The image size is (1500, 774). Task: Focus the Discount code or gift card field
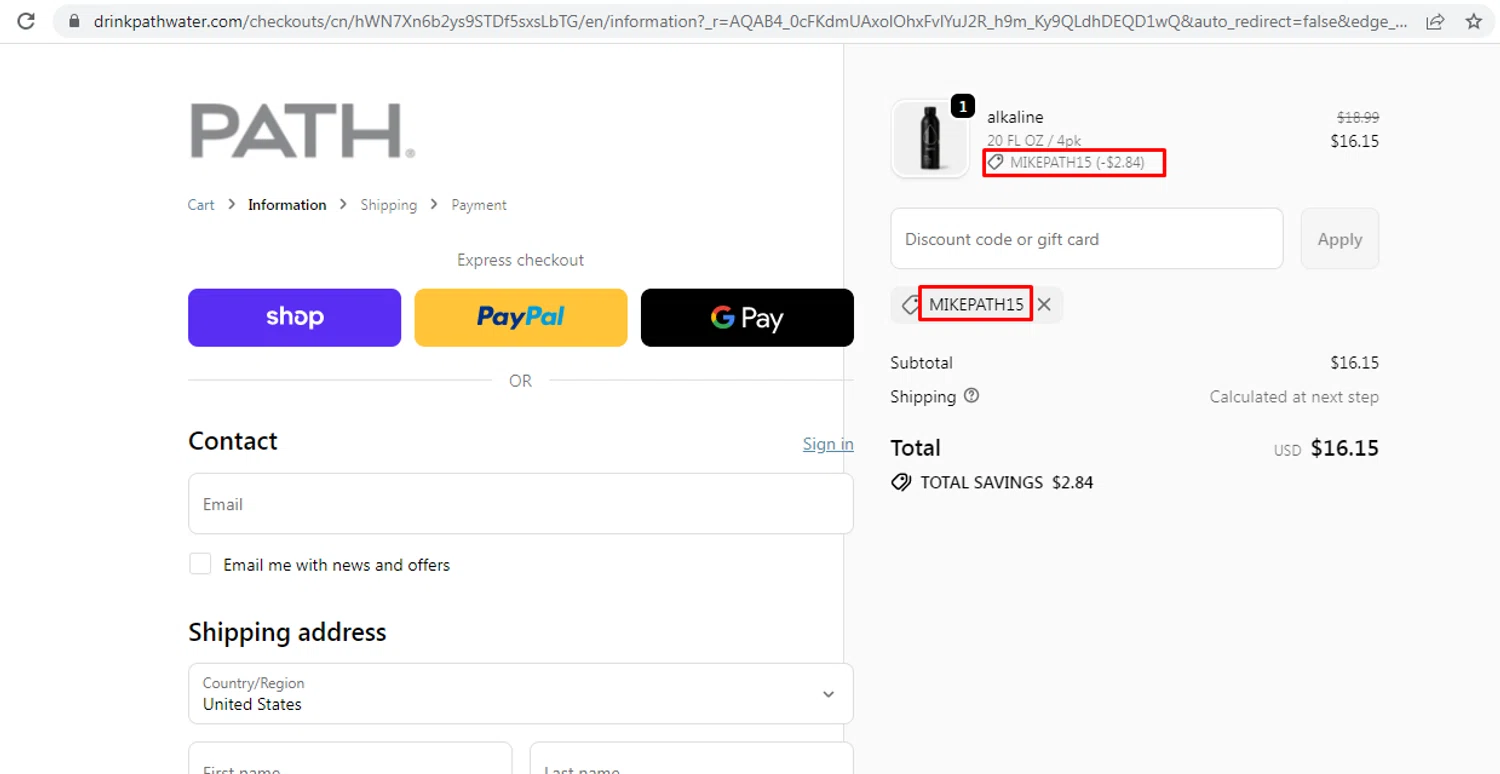[1087, 239]
